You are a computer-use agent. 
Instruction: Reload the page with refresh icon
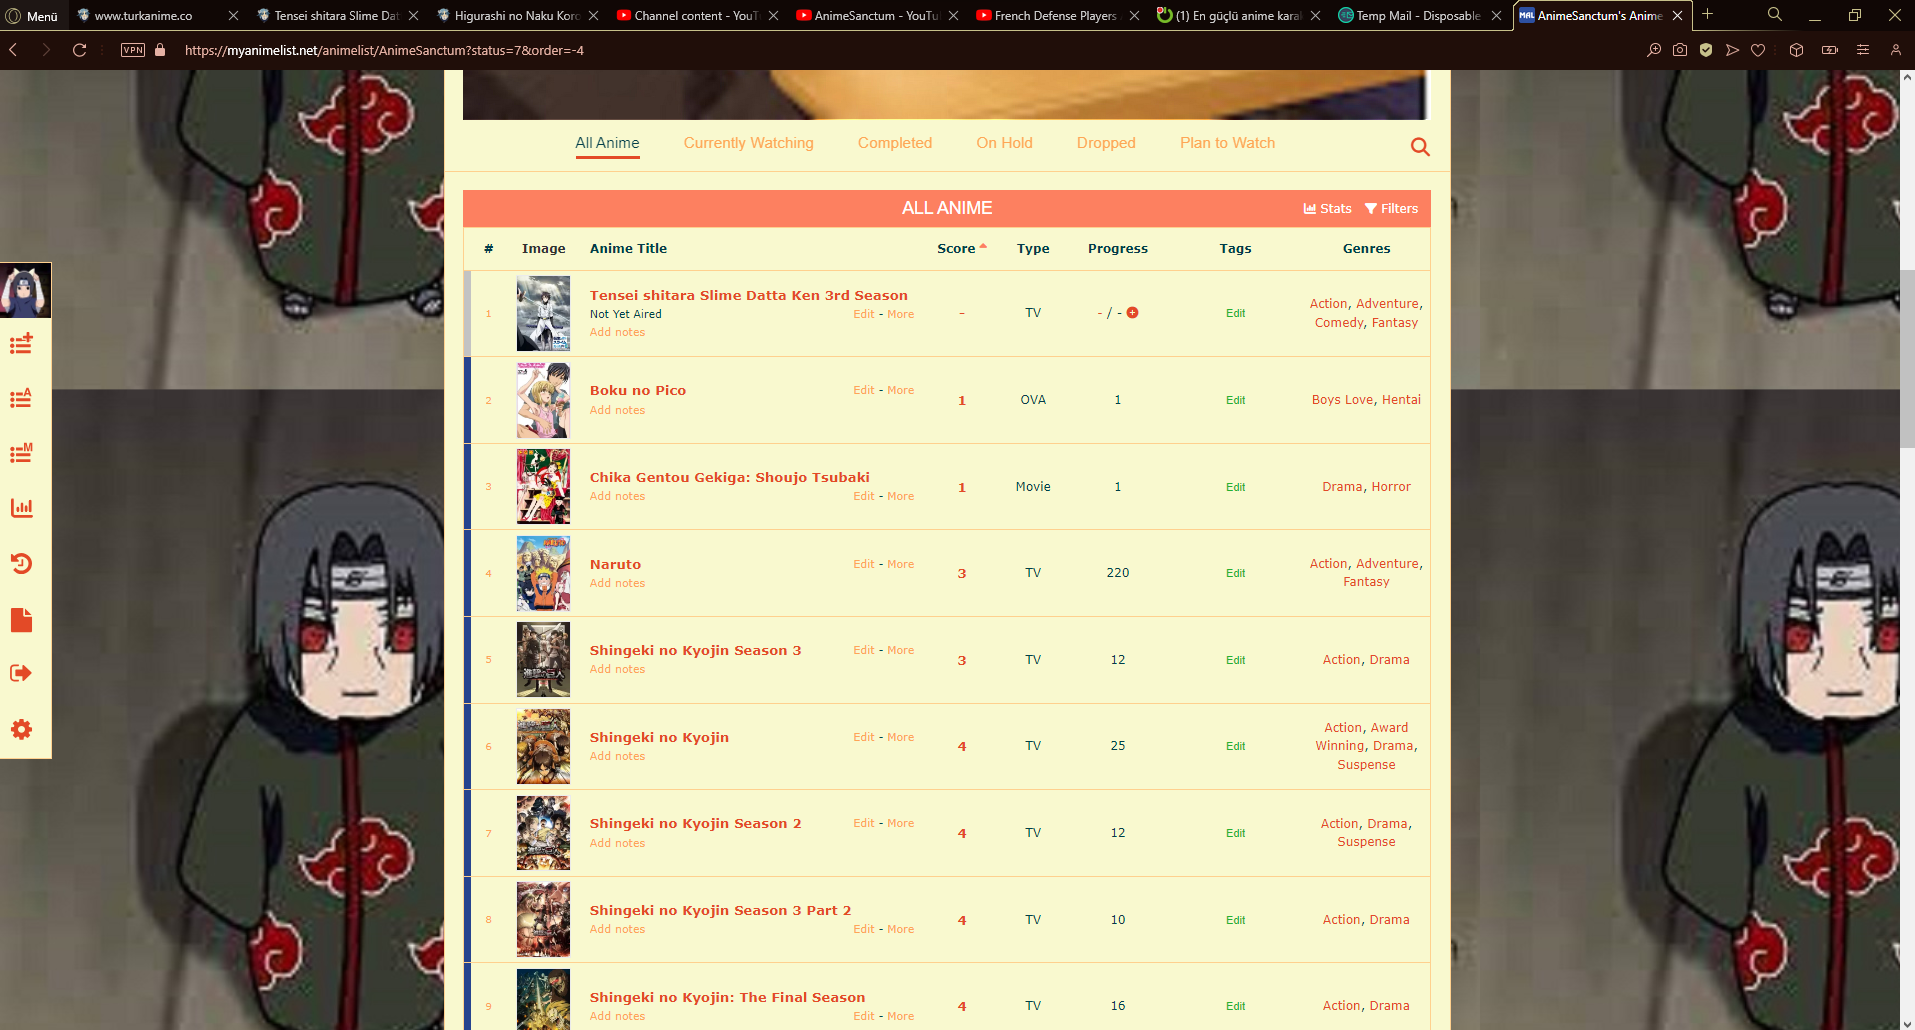pyautogui.click(x=80, y=50)
